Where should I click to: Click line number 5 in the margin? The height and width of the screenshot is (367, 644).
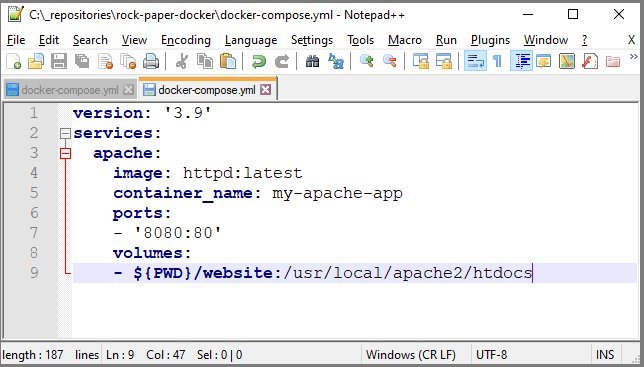34,193
